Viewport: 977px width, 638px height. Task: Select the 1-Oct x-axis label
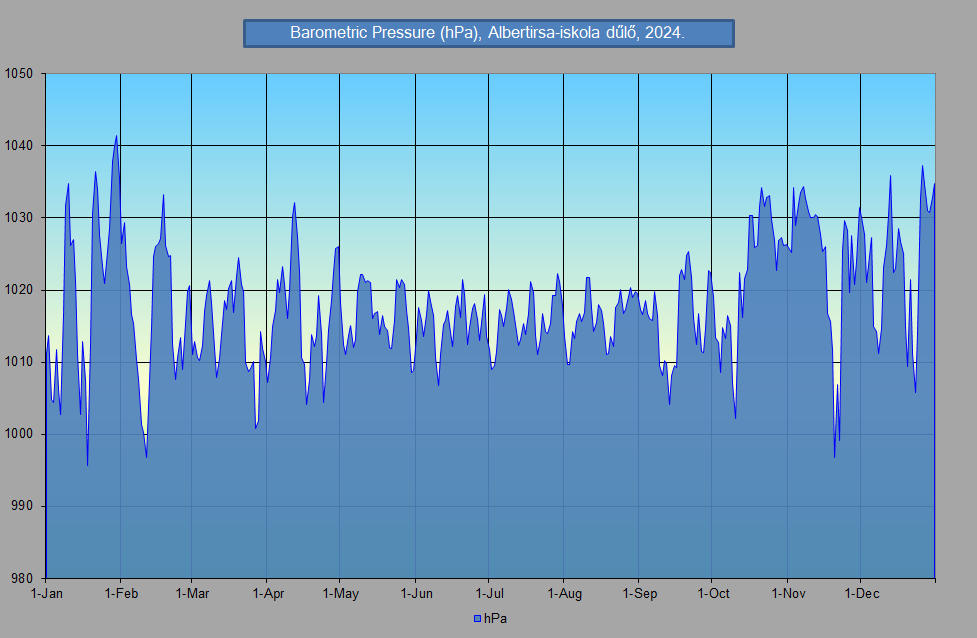tap(712, 594)
